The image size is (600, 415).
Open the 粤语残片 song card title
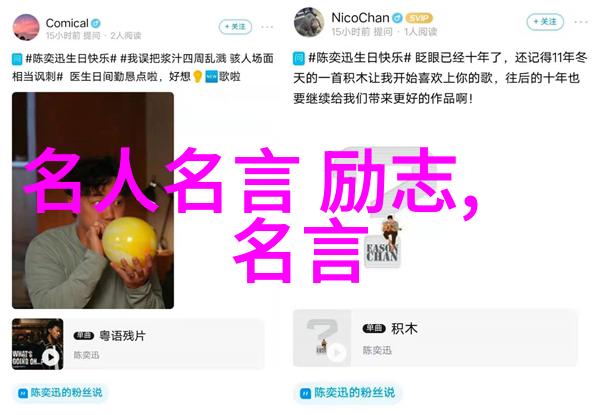click(122, 336)
